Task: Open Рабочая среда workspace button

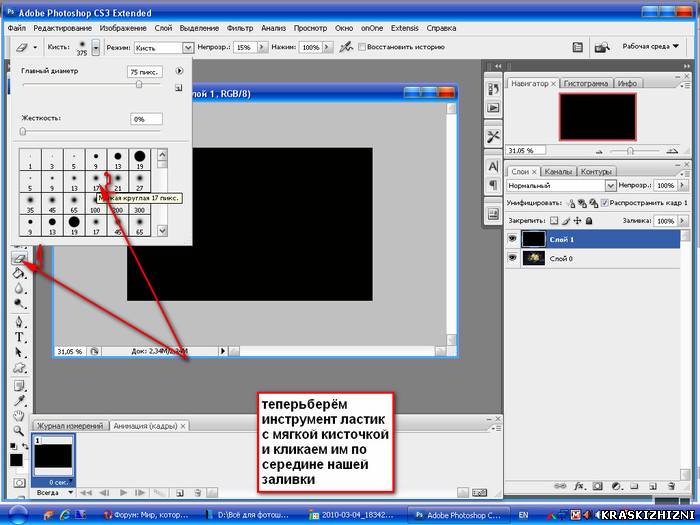Action: pos(650,46)
